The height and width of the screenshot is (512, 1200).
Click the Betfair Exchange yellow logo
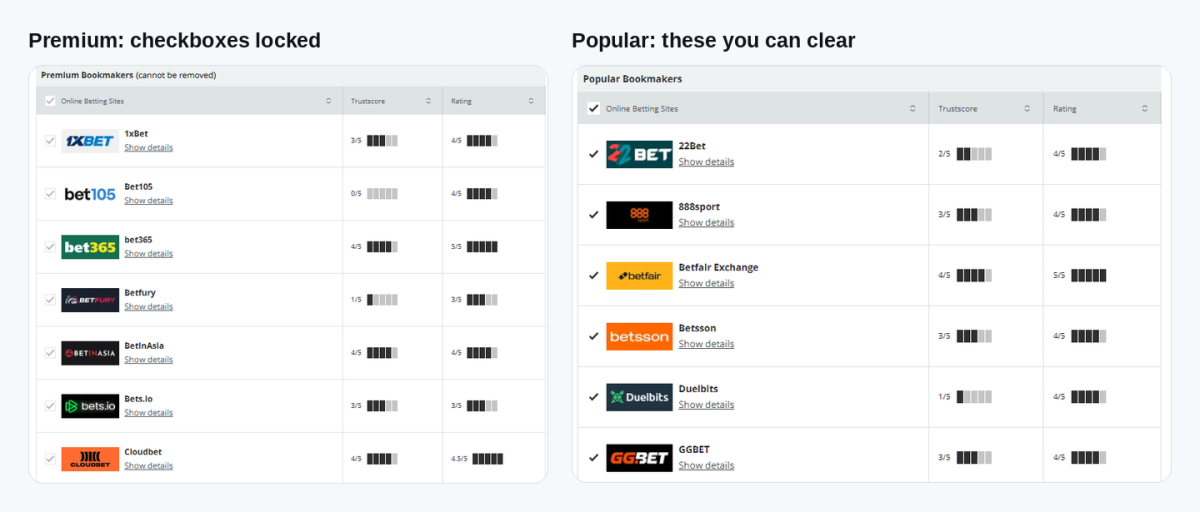pyautogui.click(x=639, y=276)
